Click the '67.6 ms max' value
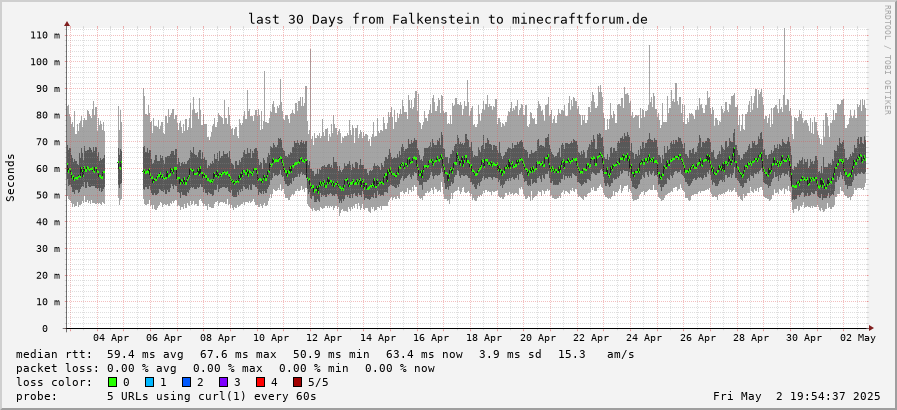This screenshot has width=897, height=410. tap(239, 355)
